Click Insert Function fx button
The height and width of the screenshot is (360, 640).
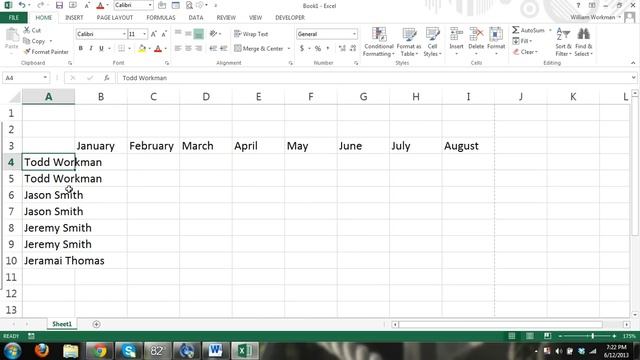[x=107, y=78]
